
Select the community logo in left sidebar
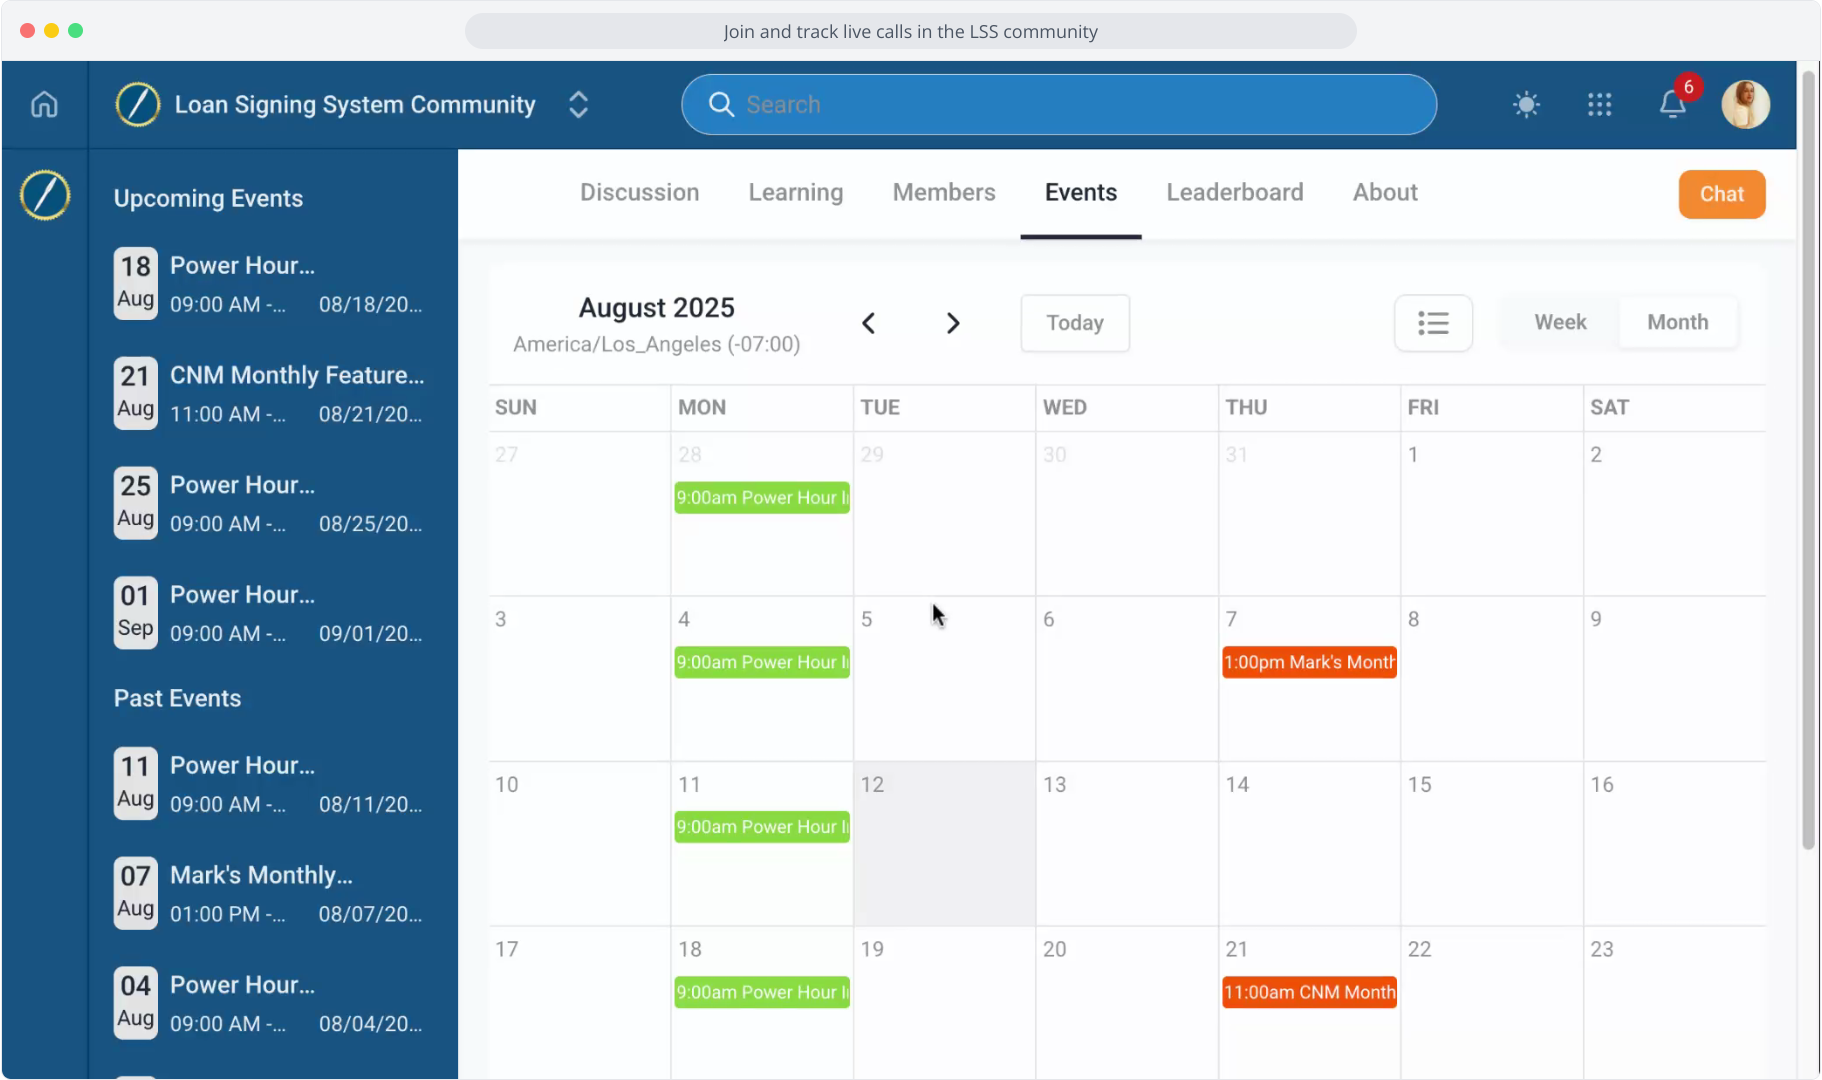point(45,195)
